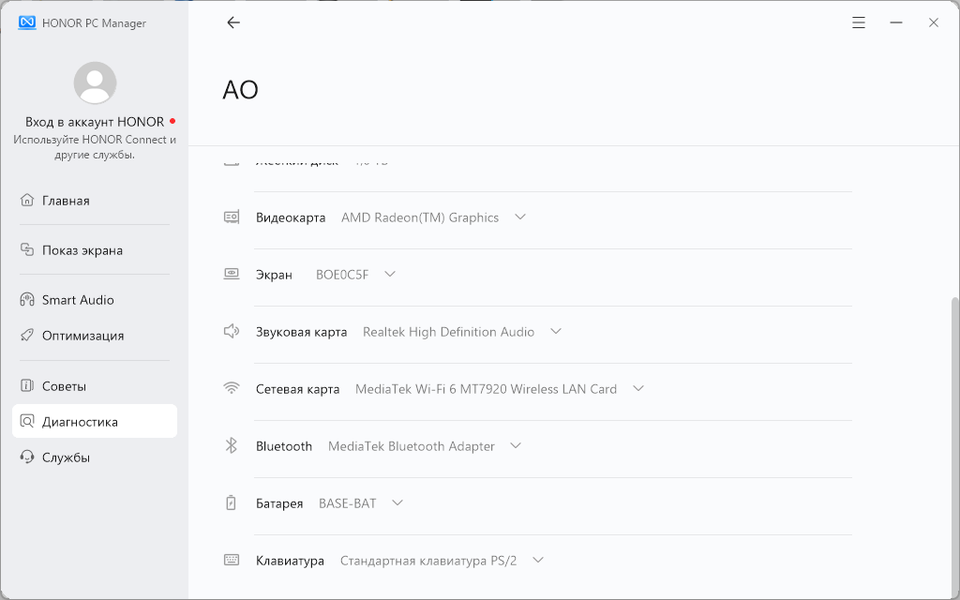
Task: Click the Bluetooth icon
Action: pos(231,446)
